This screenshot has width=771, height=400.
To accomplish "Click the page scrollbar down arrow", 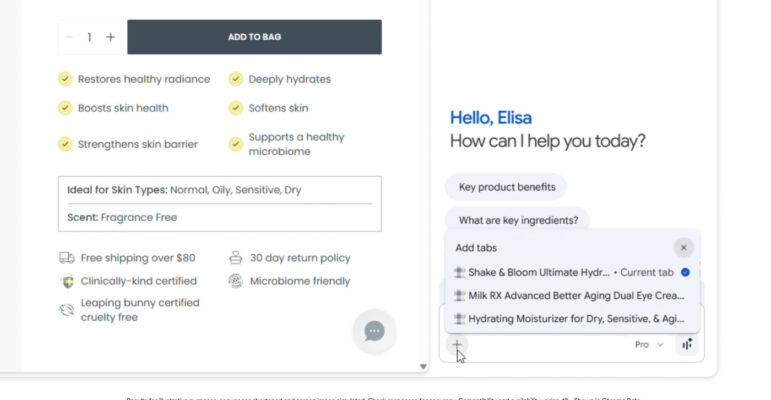I will coord(422,367).
